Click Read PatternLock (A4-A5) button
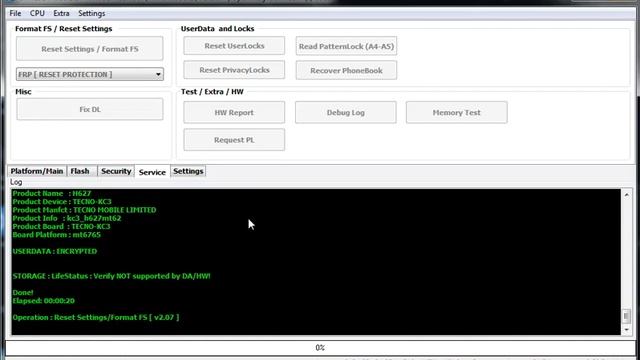Screen dimensions: 640x360 click(346, 46)
